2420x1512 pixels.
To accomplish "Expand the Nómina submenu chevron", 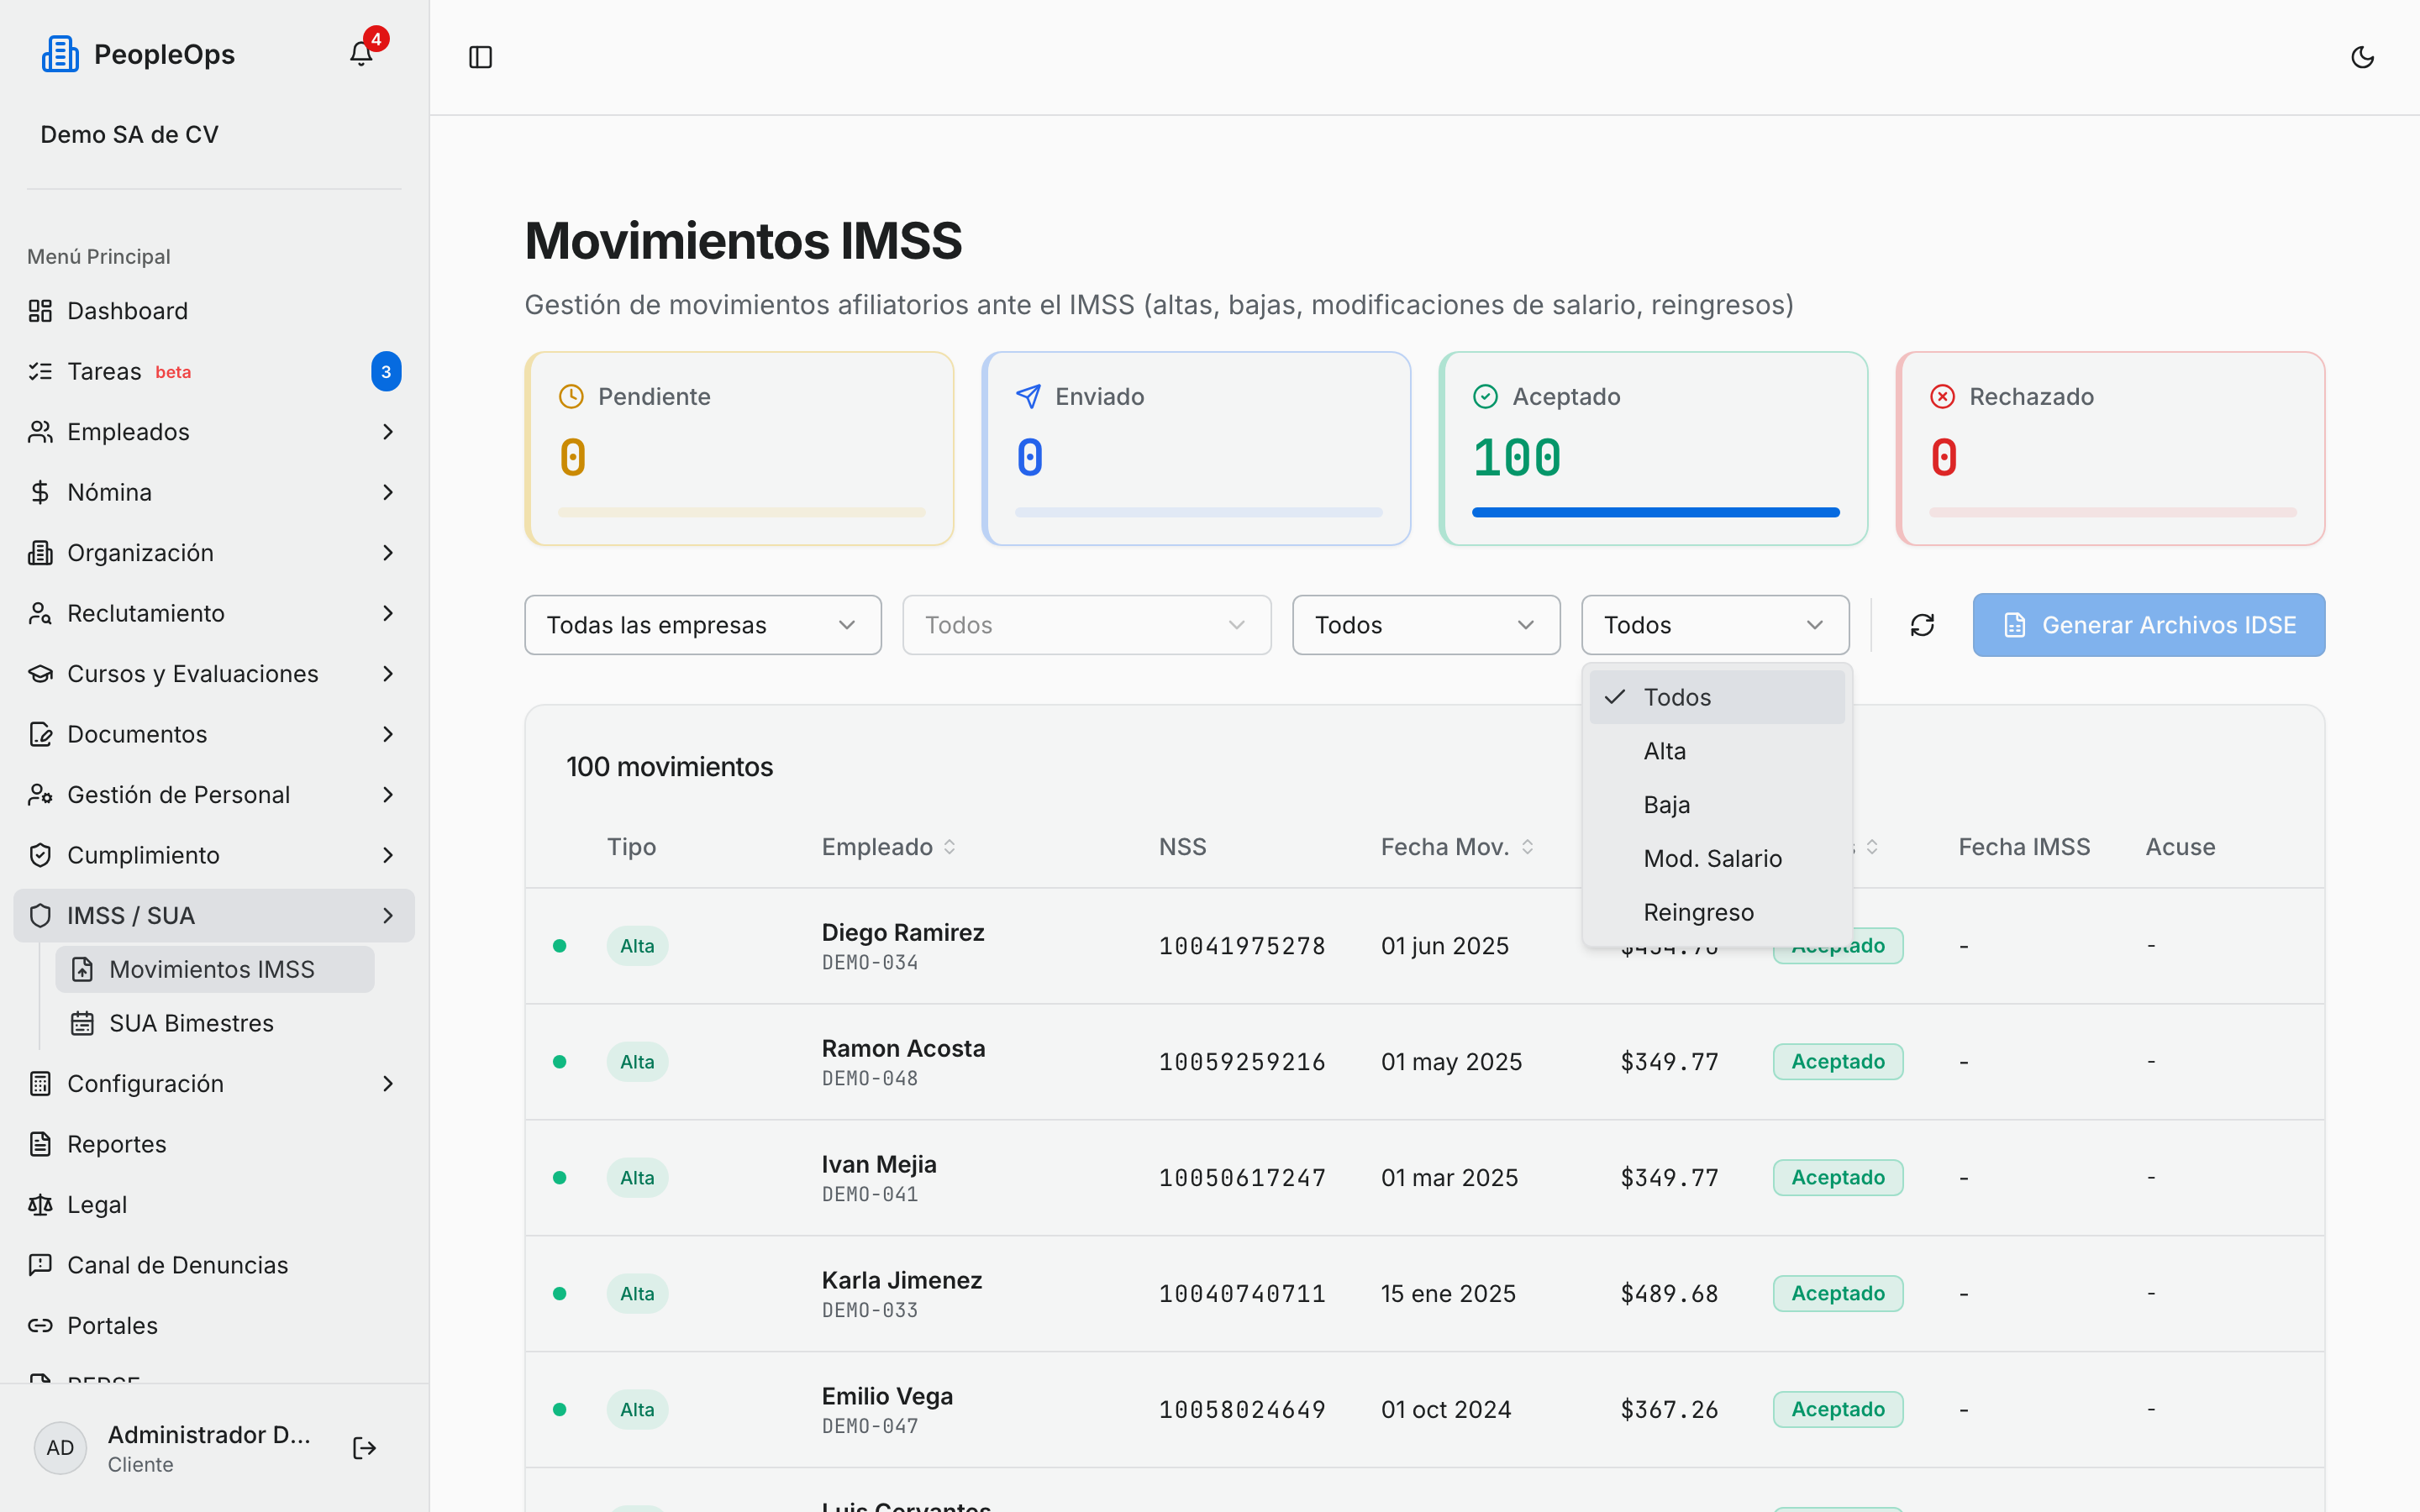I will coord(388,492).
